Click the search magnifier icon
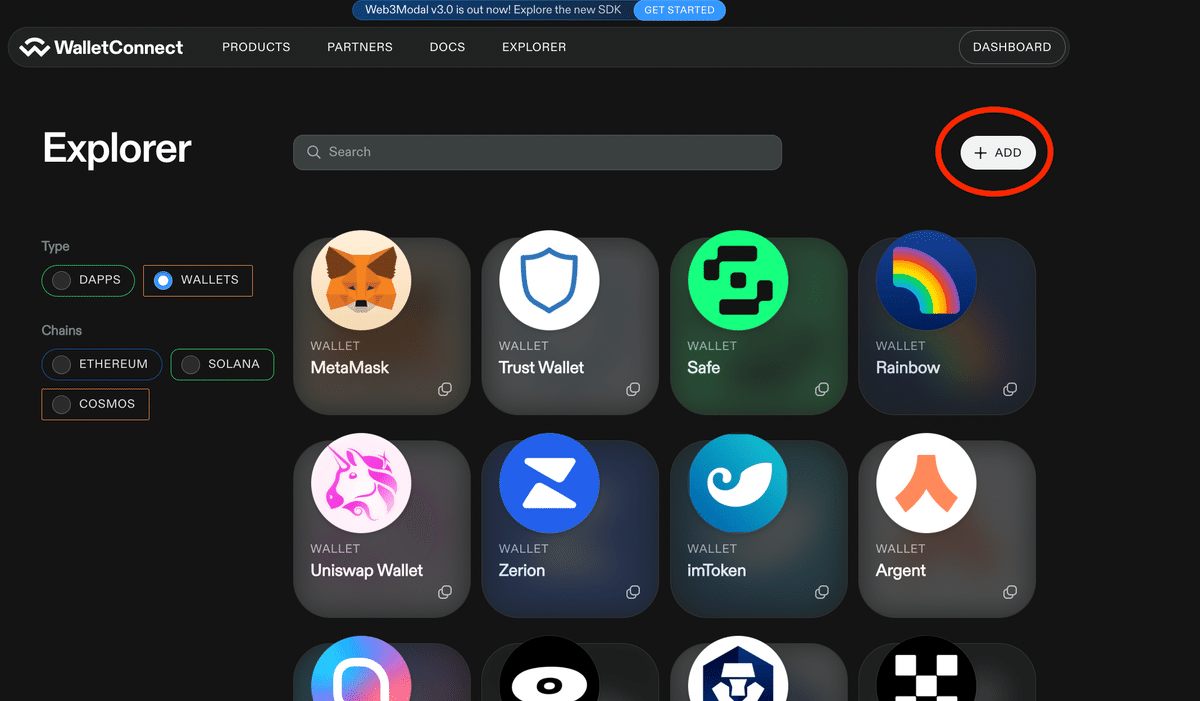Image resolution: width=1200 pixels, height=701 pixels. (314, 152)
